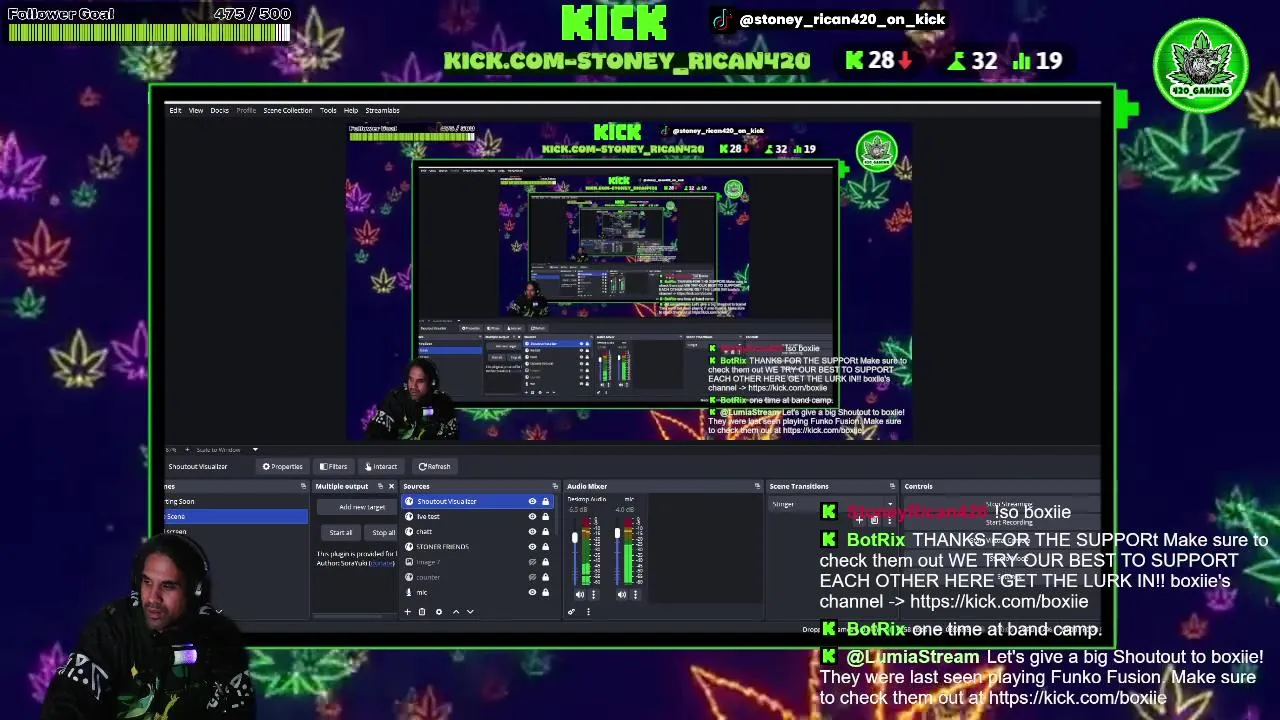
Task: Select the live test source row
Action: coord(477,516)
